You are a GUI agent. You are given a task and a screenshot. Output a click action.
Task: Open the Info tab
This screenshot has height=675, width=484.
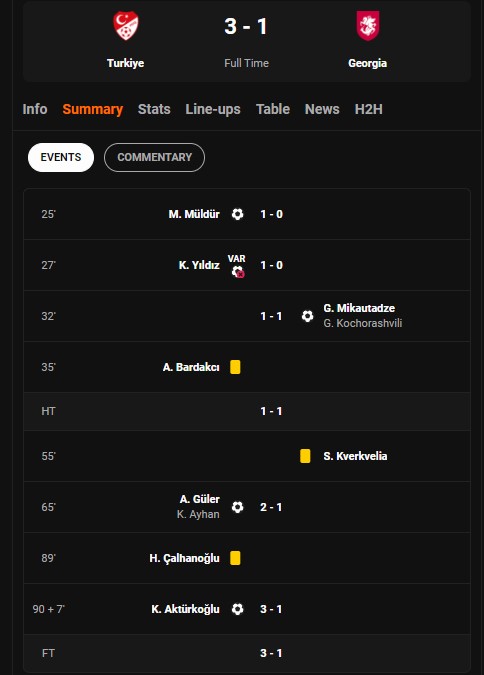(35, 109)
